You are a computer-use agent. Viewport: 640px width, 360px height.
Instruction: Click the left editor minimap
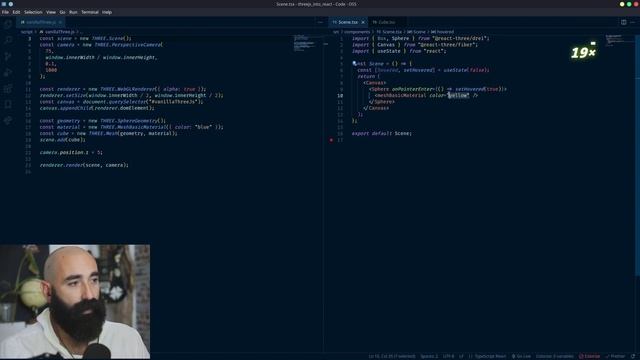coord(305,43)
